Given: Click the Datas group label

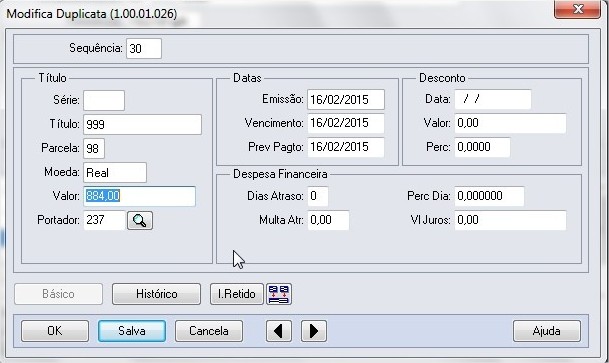Looking at the screenshot, I should 247,78.
